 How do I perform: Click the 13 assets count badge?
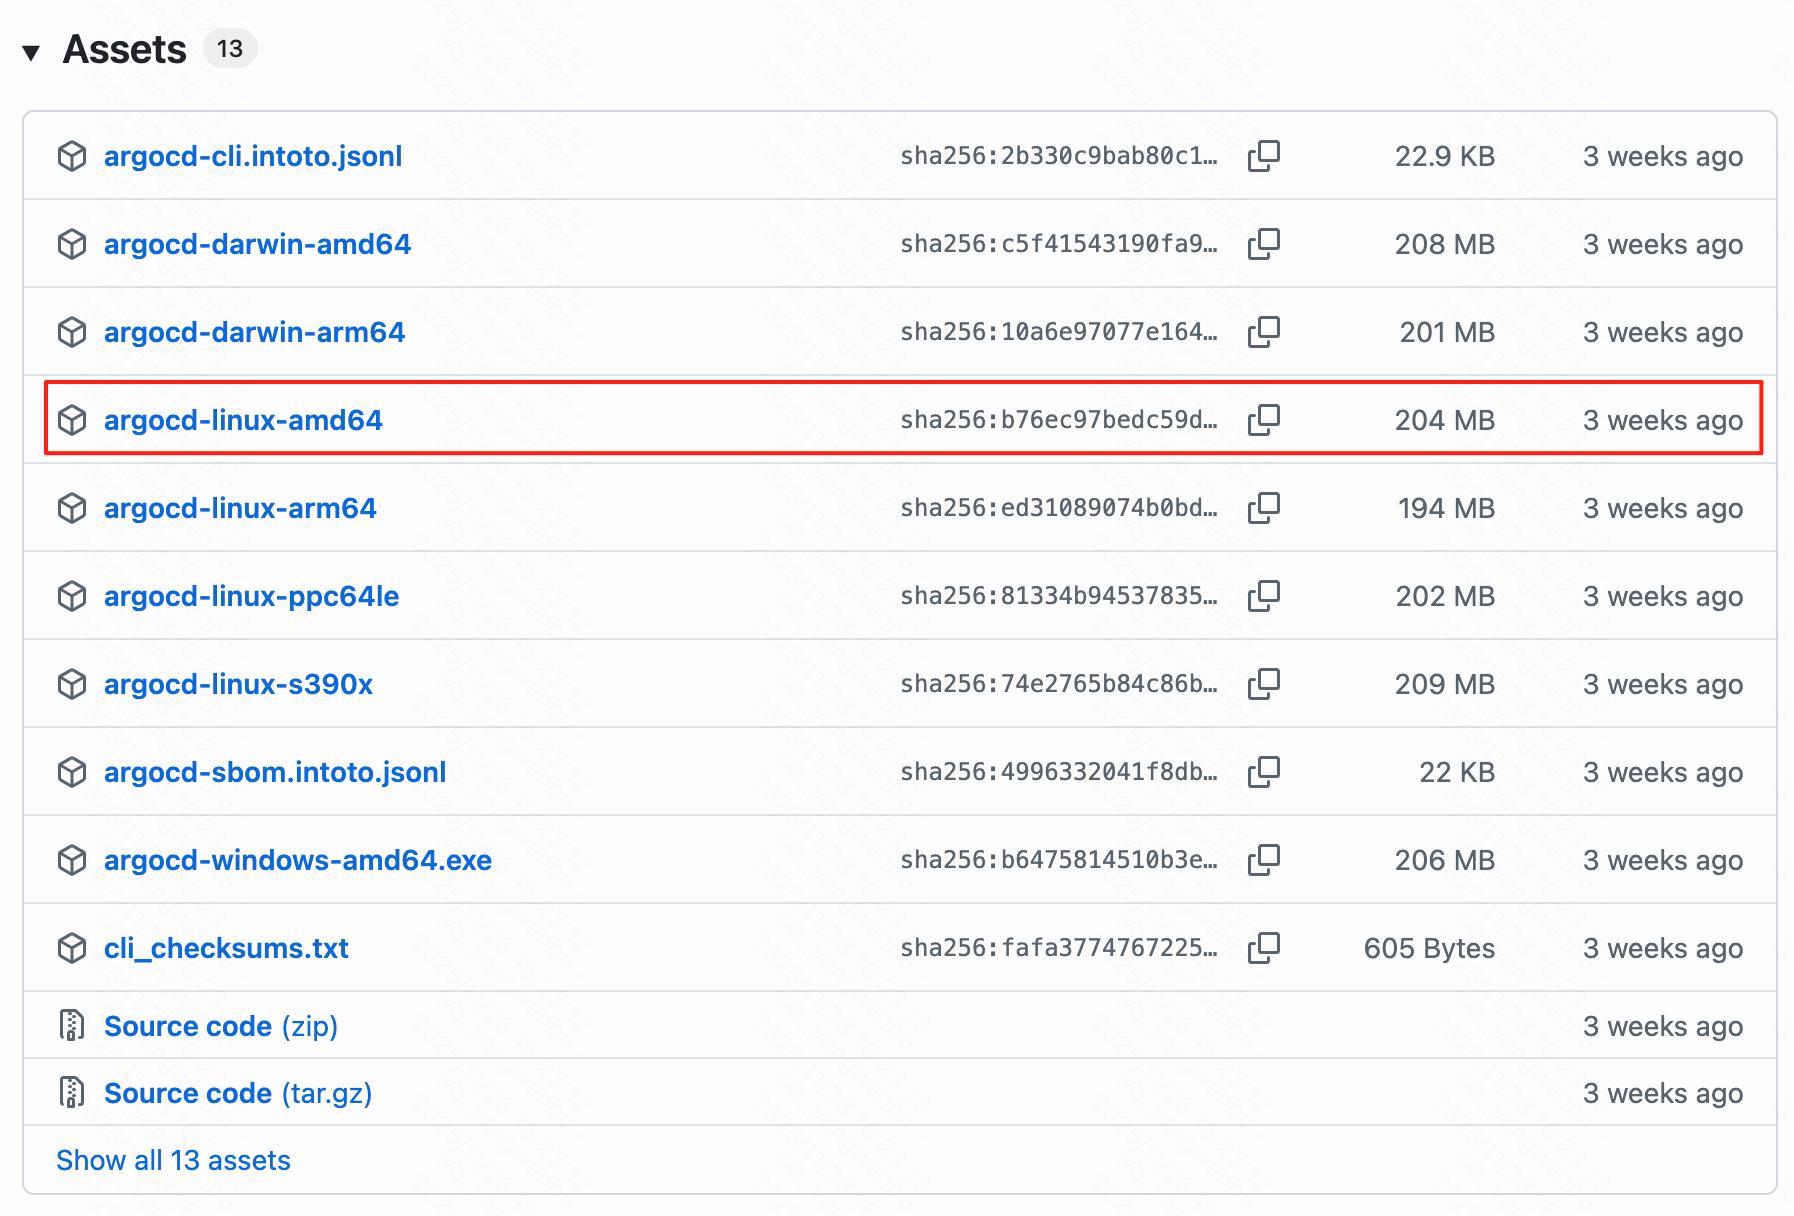[230, 49]
